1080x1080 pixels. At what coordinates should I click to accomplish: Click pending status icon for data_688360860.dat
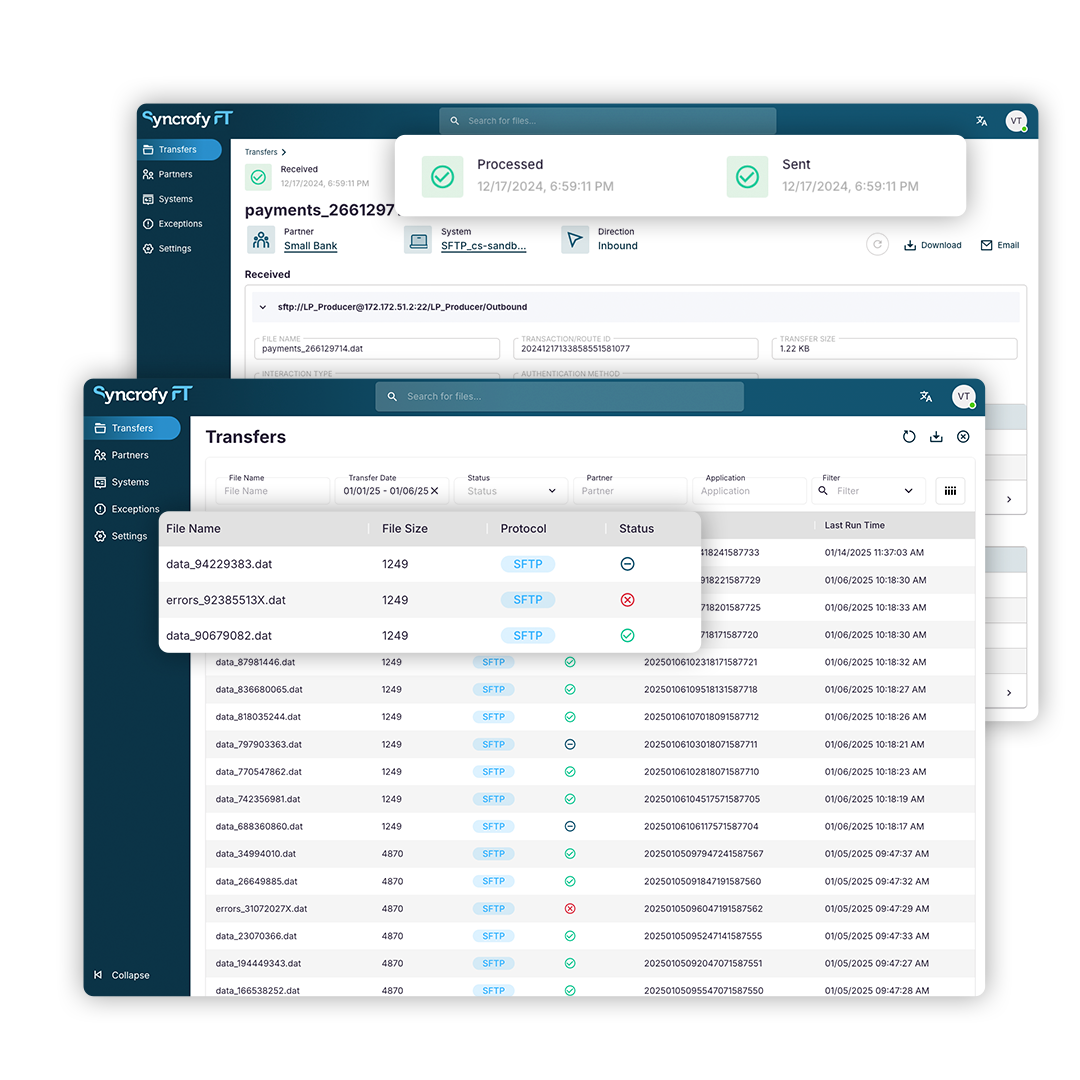[570, 827]
